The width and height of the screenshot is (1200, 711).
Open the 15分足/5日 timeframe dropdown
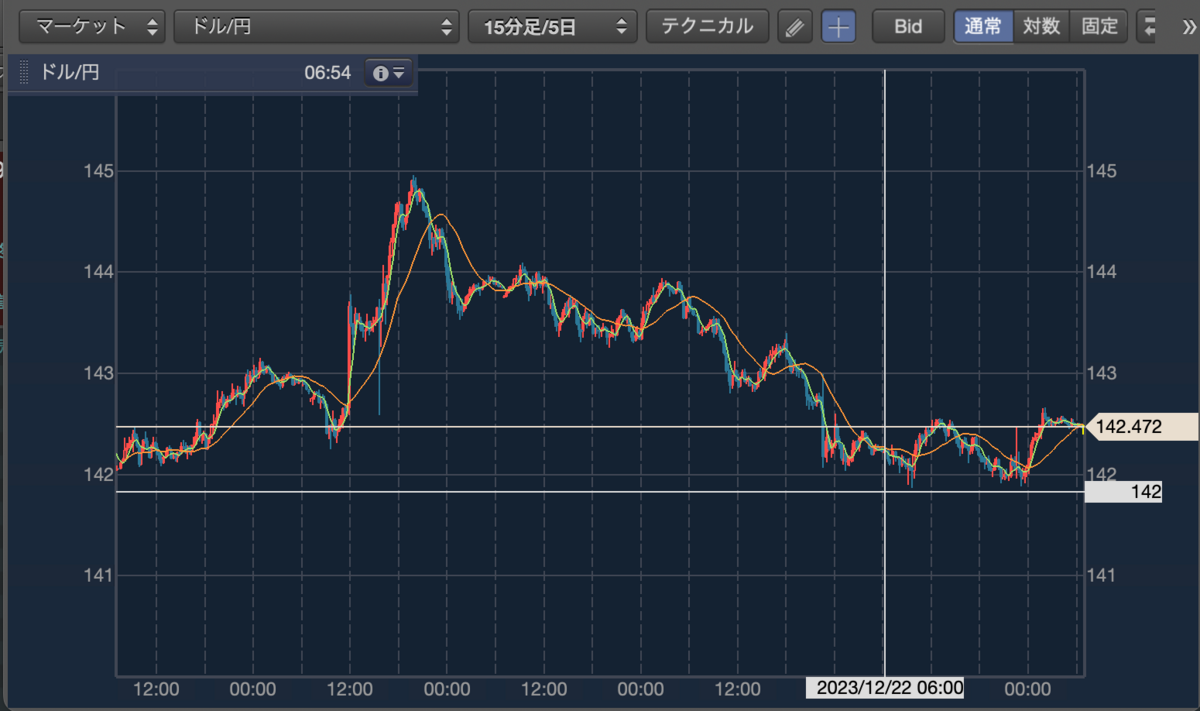[x=552, y=27]
